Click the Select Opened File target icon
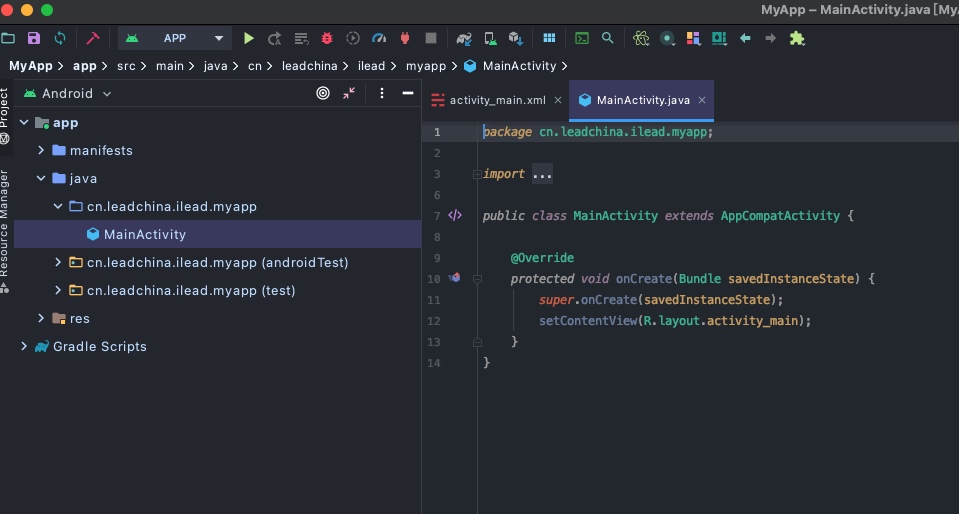Image resolution: width=959 pixels, height=514 pixels. pos(323,93)
